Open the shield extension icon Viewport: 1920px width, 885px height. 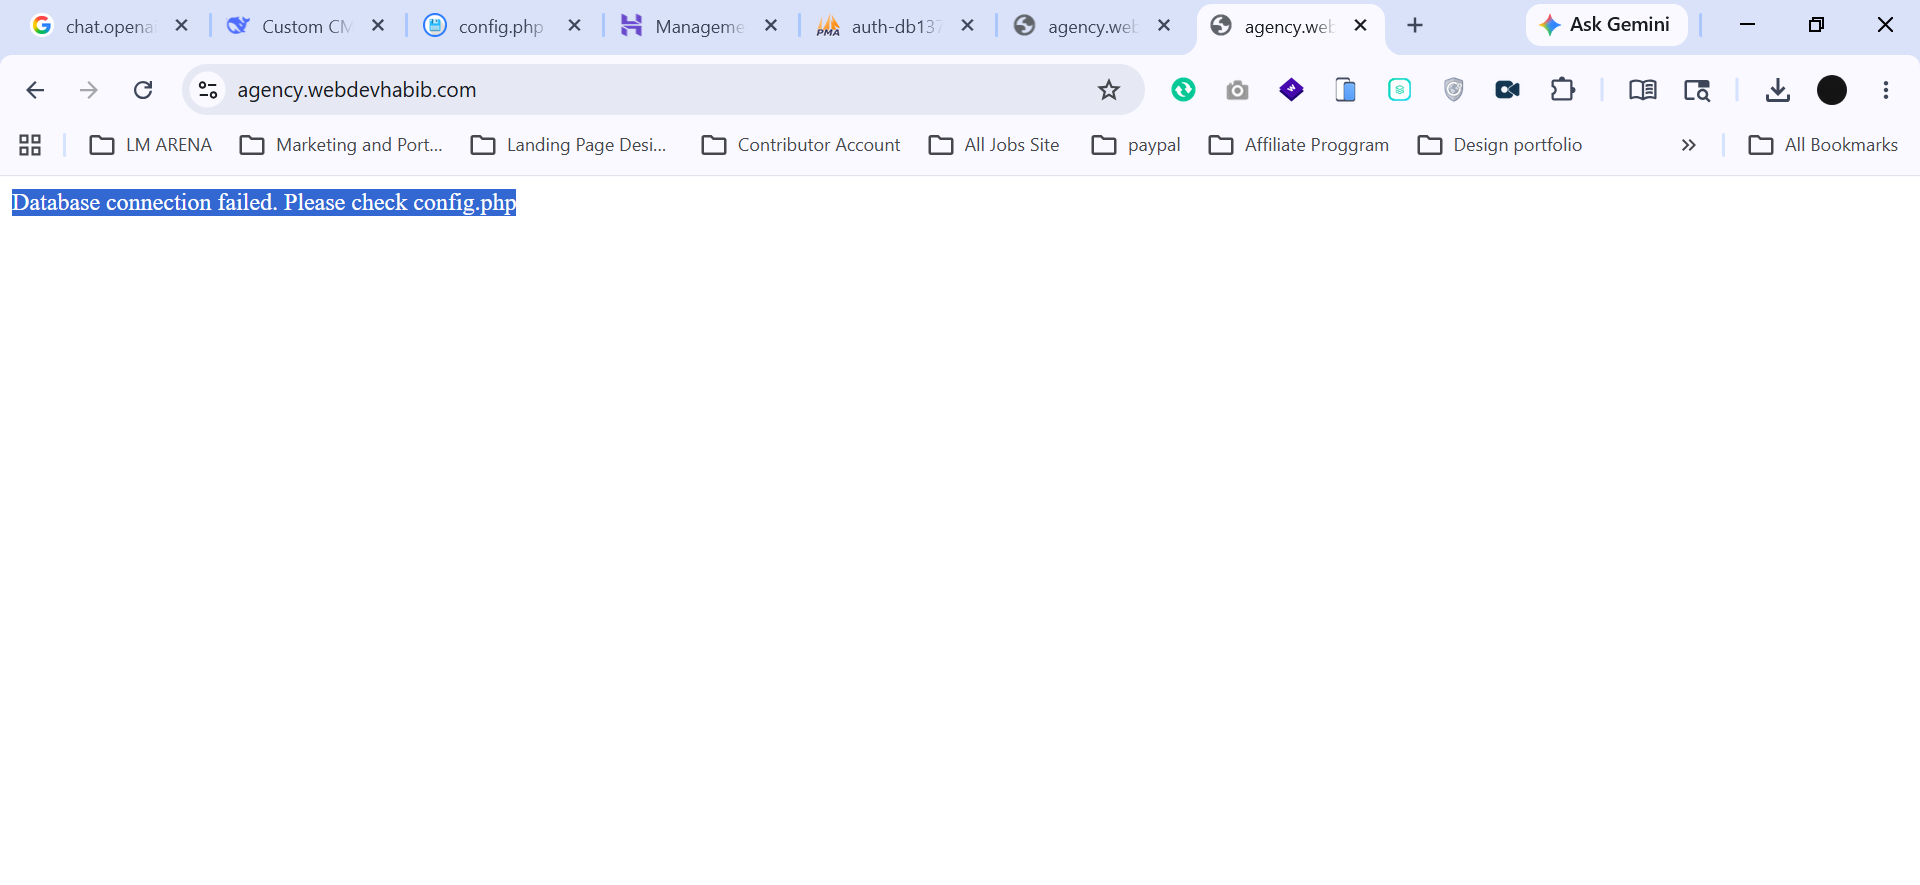click(1454, 90)
